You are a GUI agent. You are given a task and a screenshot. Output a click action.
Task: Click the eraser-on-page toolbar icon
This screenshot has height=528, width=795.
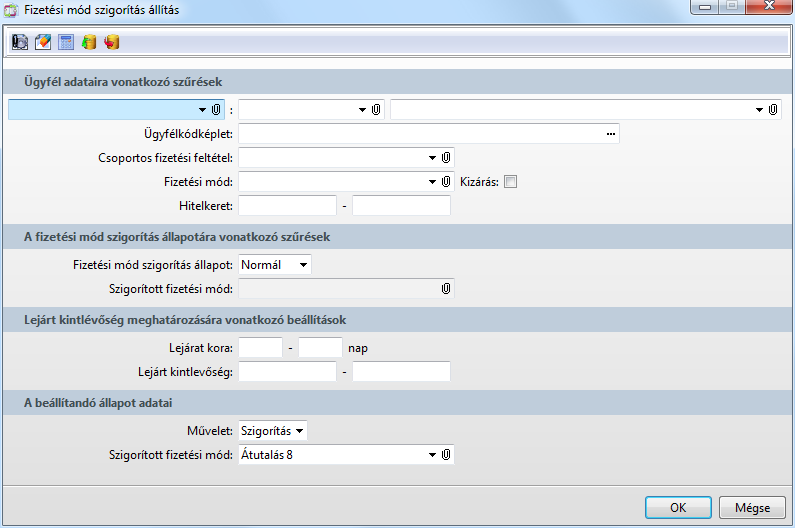pyautogui.click(x=42, y=42)
